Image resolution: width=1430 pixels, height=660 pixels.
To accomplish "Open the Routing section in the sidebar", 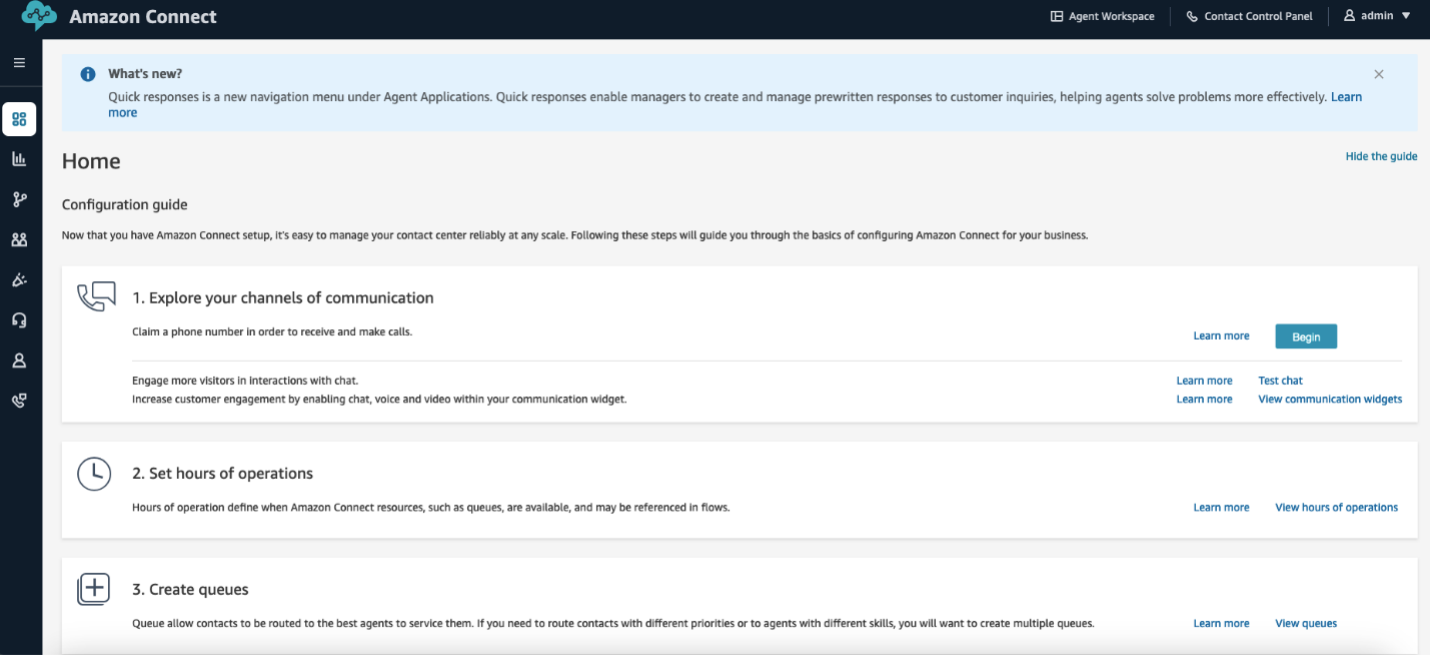I will 19,199.
